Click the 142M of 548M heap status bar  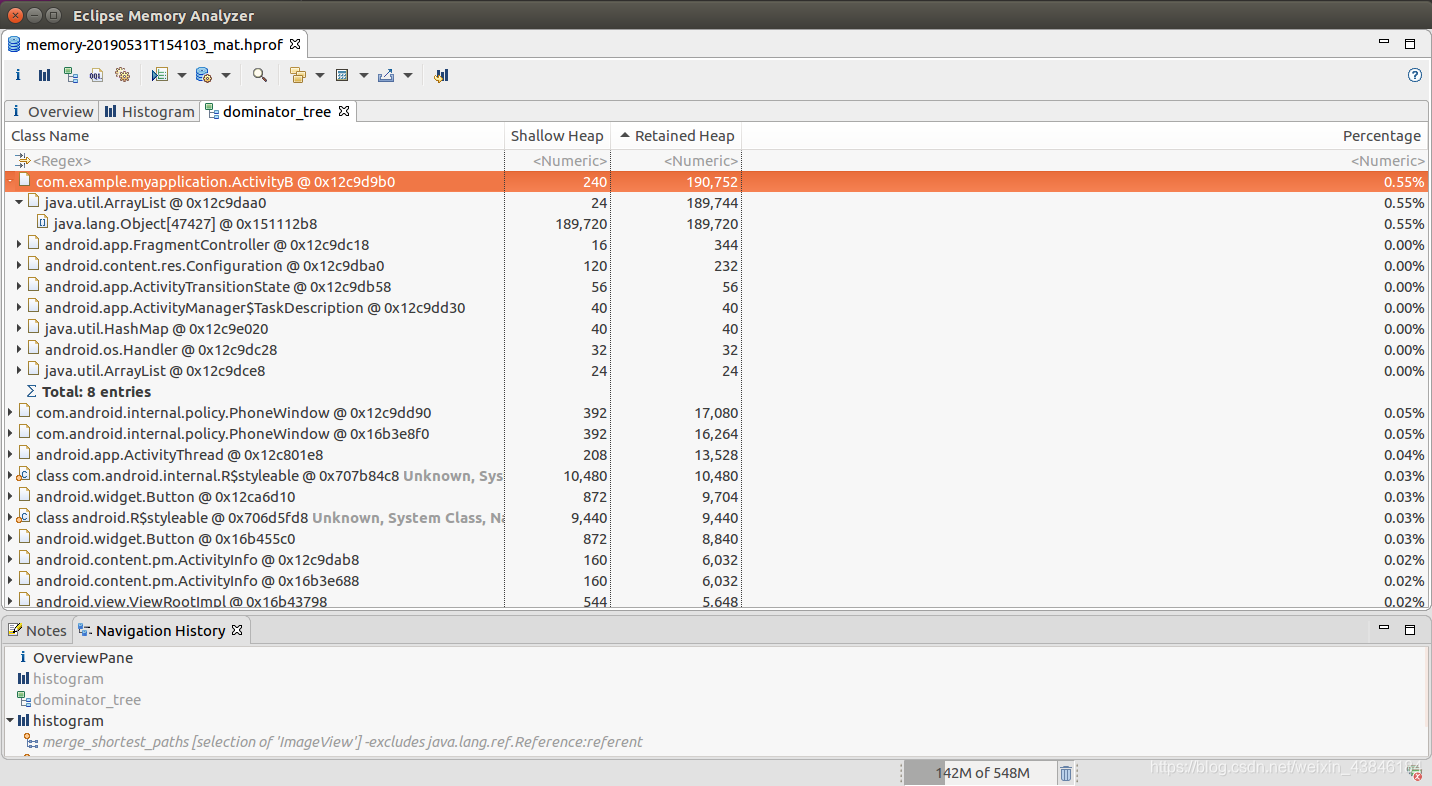[x=979, y=773]
